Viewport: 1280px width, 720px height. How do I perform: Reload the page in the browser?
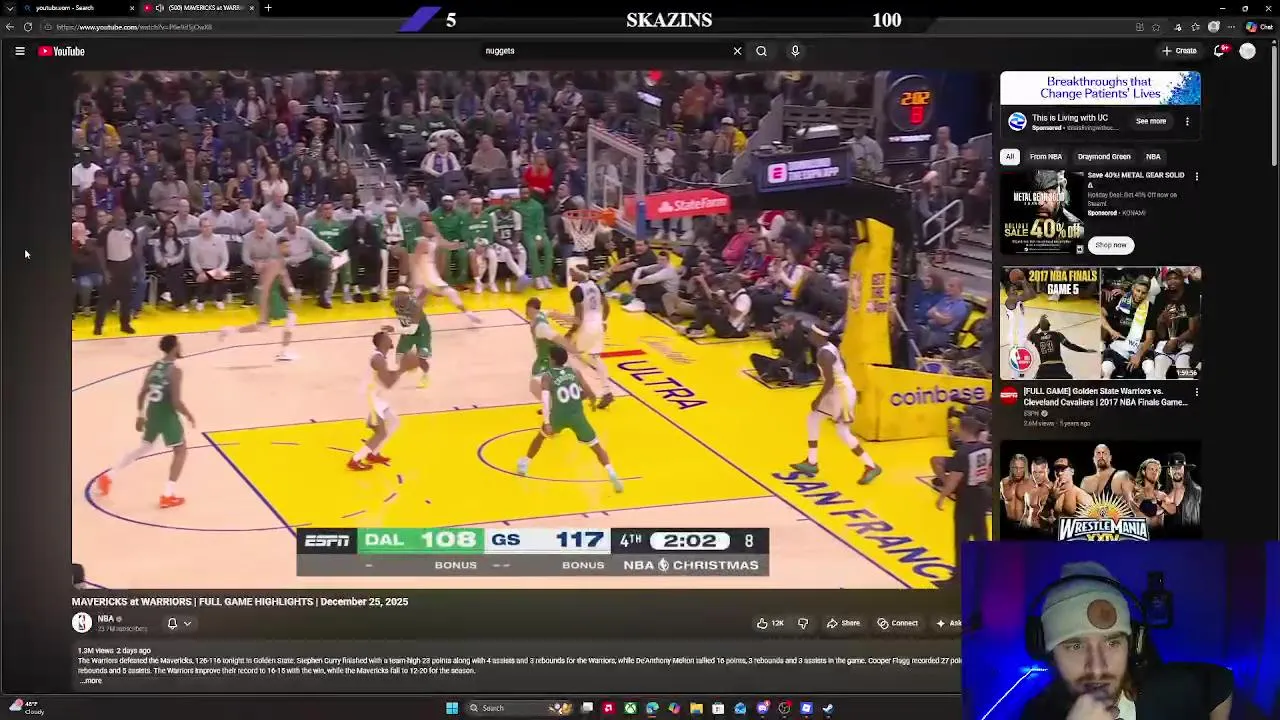pyautogui.click(x=28, y=27)
